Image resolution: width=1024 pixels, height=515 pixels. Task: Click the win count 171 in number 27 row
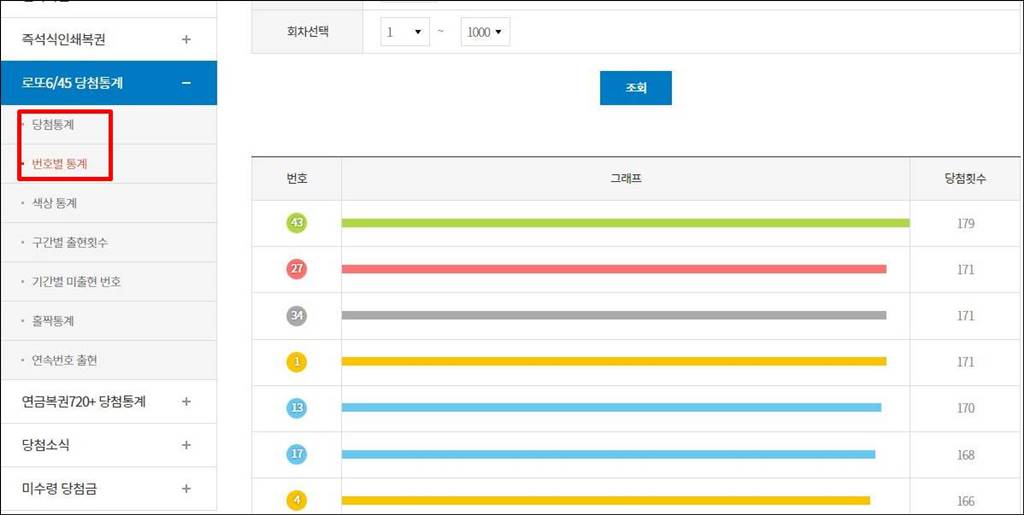(x=966, y=270)
